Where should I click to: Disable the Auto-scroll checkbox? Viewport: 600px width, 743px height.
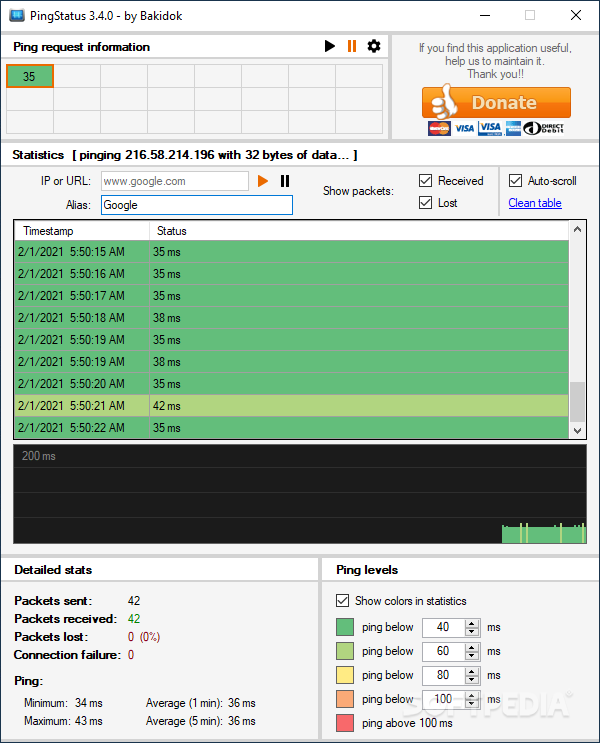point(515,181)
